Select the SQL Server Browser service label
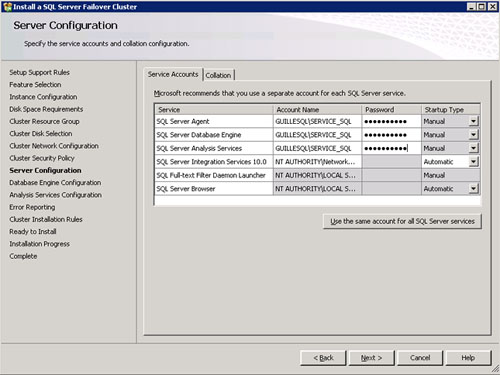 click(x=186, y=189)
